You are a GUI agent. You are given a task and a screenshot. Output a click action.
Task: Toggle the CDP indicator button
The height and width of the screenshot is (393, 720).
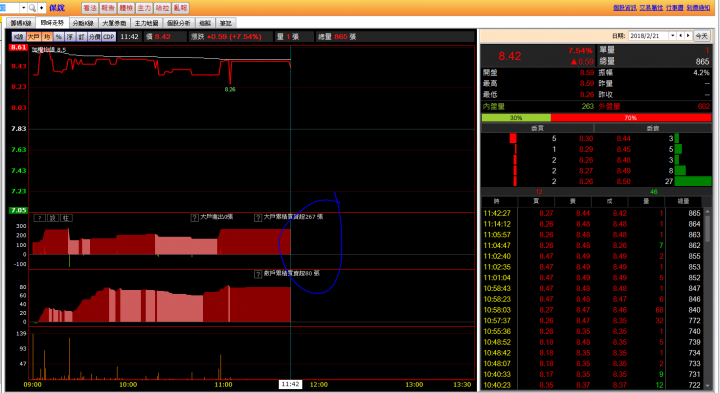coord(109,37)
